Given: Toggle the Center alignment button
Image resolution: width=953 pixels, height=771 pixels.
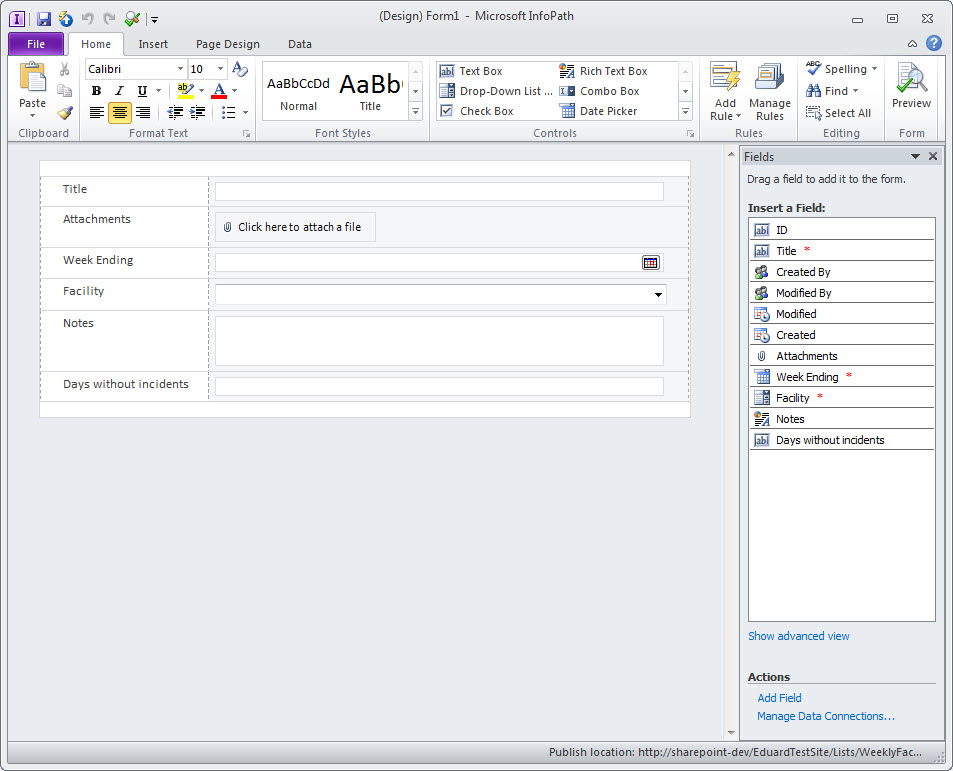Looking at the screenshot, I should coord(120,112).
